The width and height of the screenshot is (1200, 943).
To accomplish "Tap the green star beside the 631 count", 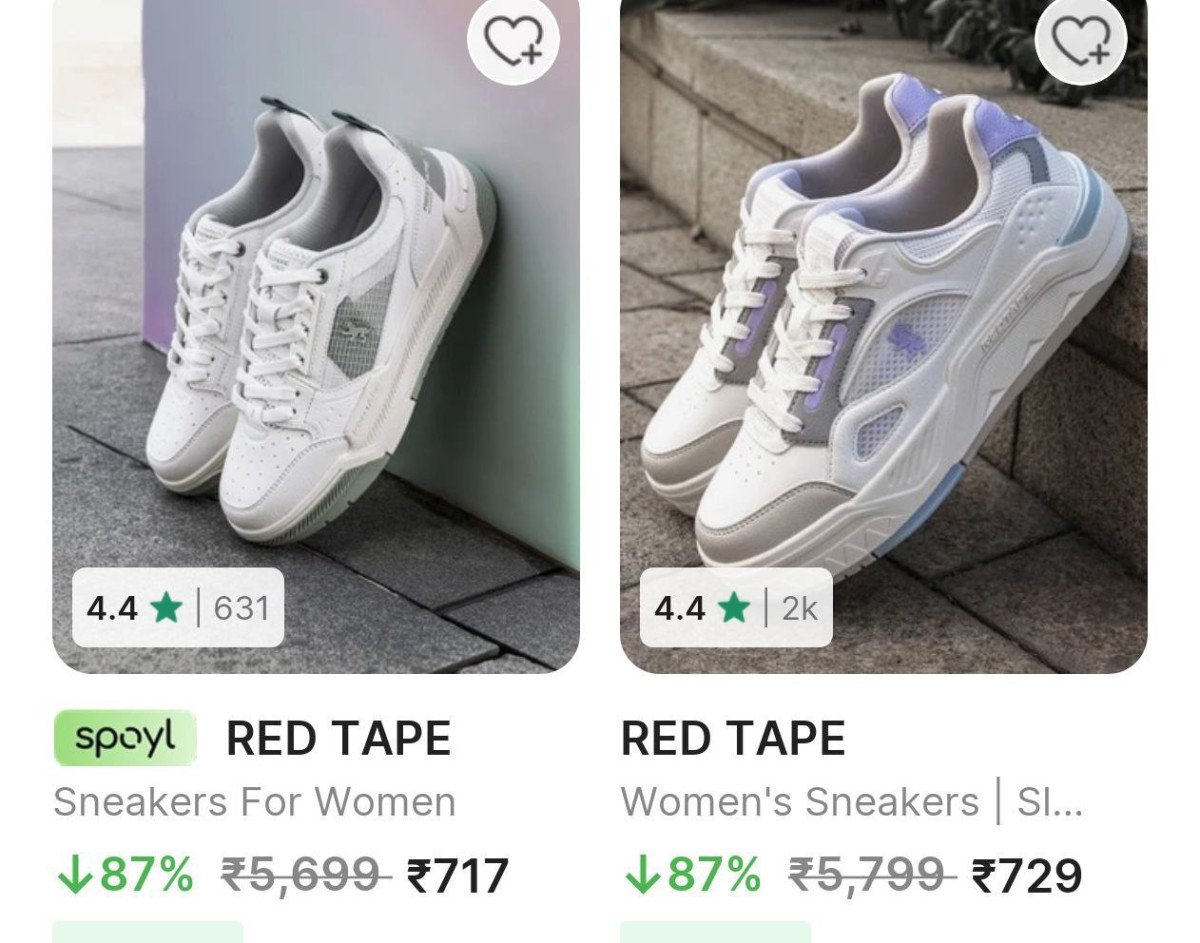I will click(166, 608).
